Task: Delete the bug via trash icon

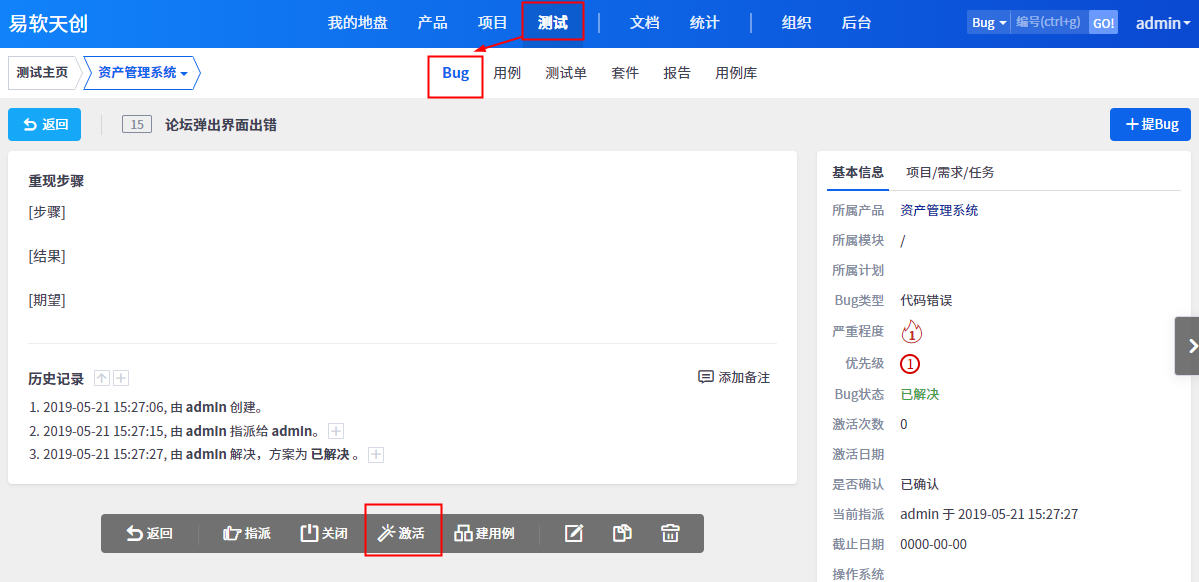Action: point(670,533)
